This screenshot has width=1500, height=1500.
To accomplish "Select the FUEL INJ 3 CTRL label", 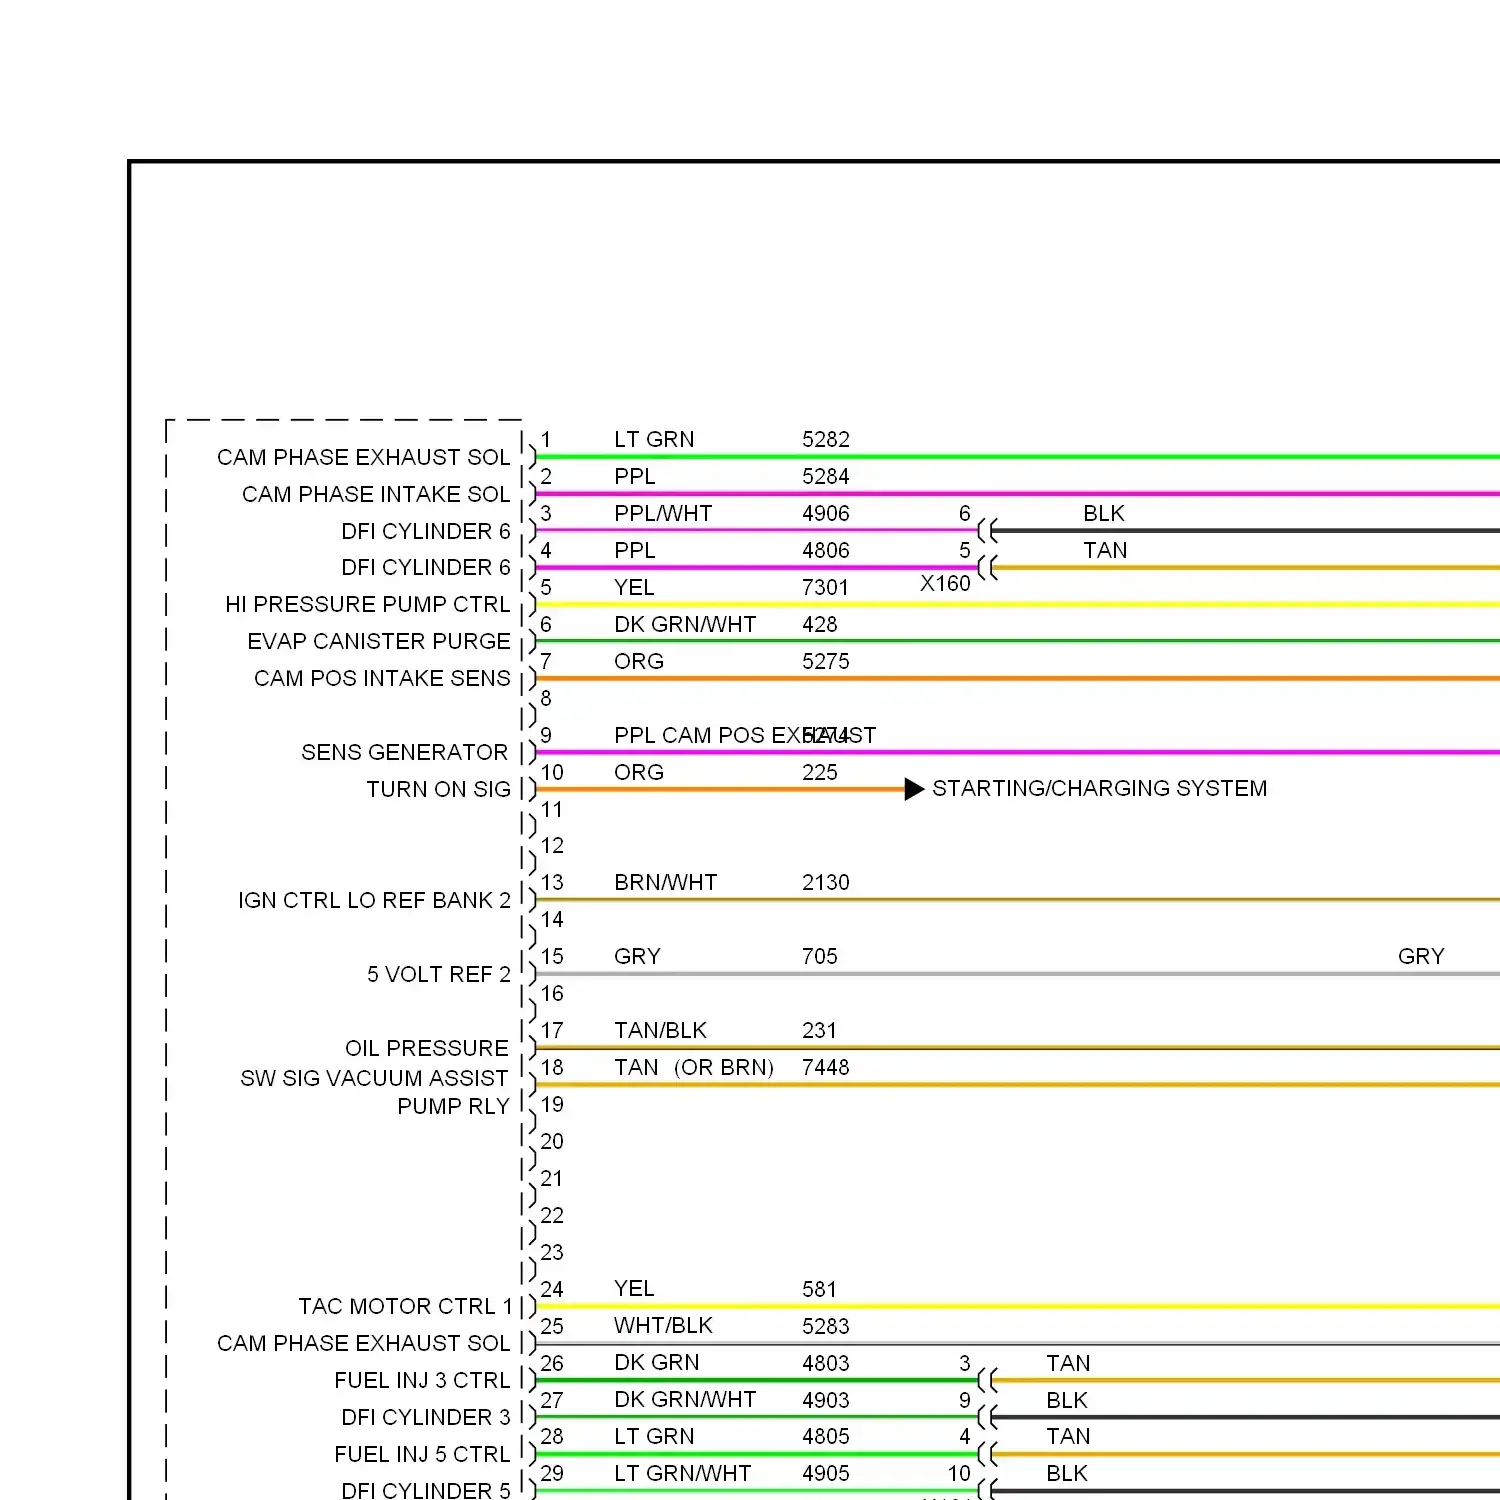I will tap(422, 1380).
